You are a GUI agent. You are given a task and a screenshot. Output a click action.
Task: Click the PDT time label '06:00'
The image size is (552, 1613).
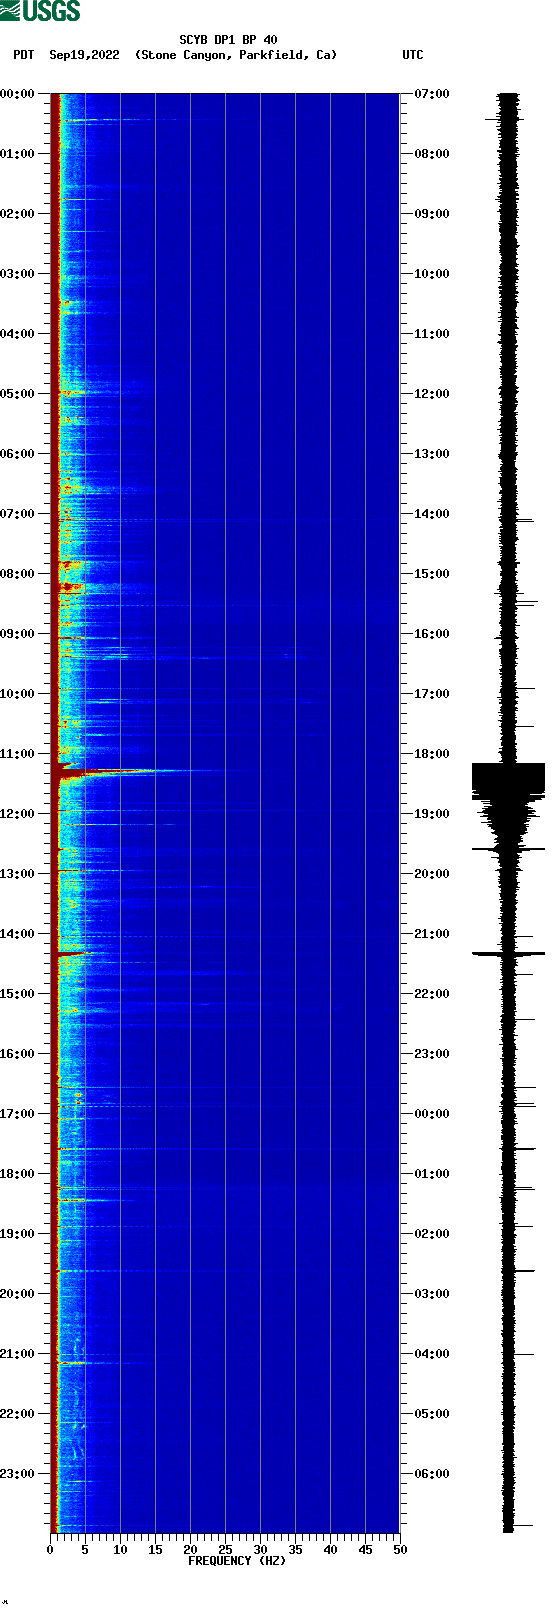18,454
